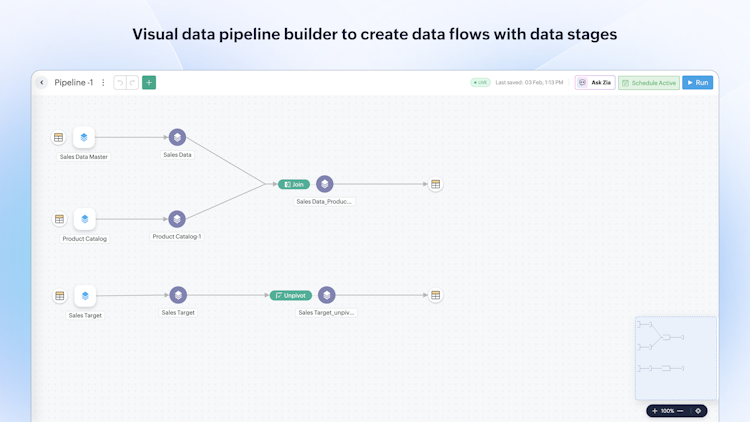This screenshot has width=750, height=422.
Task: Click the fit-to-view target icon
Action: pyautogui.click(x=698, y=411)
